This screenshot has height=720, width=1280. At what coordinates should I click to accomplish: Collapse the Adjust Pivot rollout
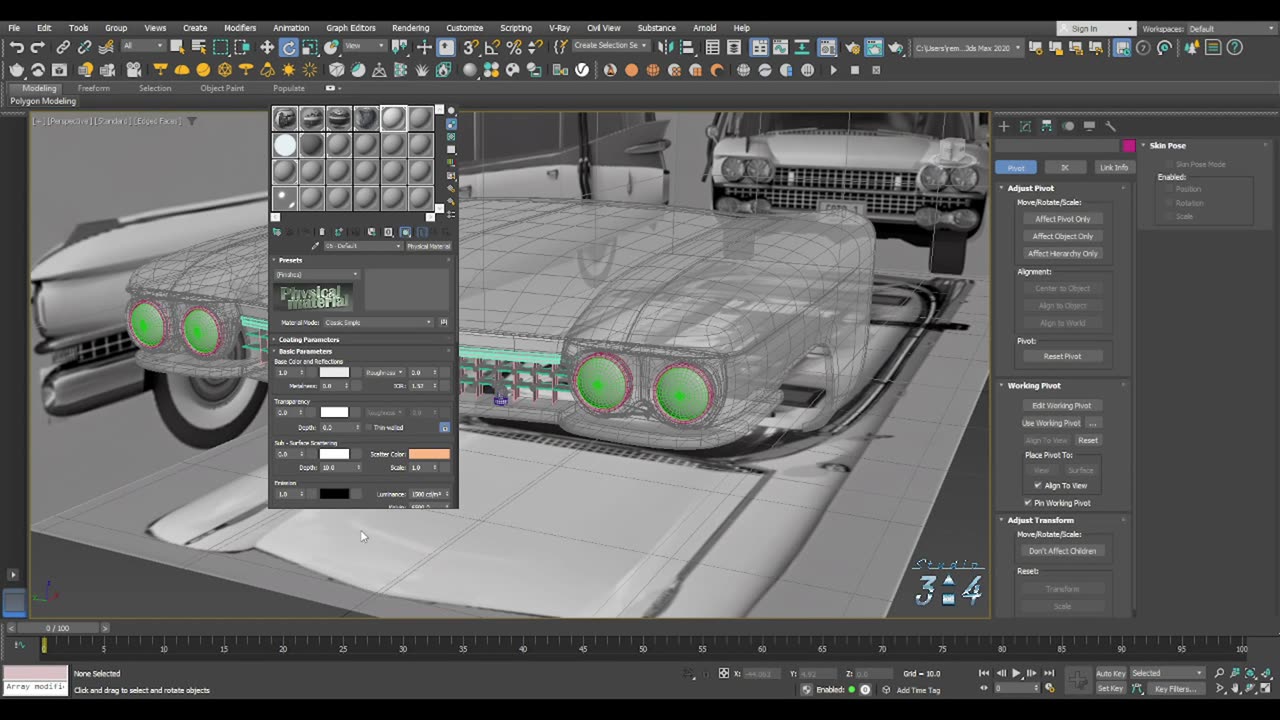click(1030, 188)
